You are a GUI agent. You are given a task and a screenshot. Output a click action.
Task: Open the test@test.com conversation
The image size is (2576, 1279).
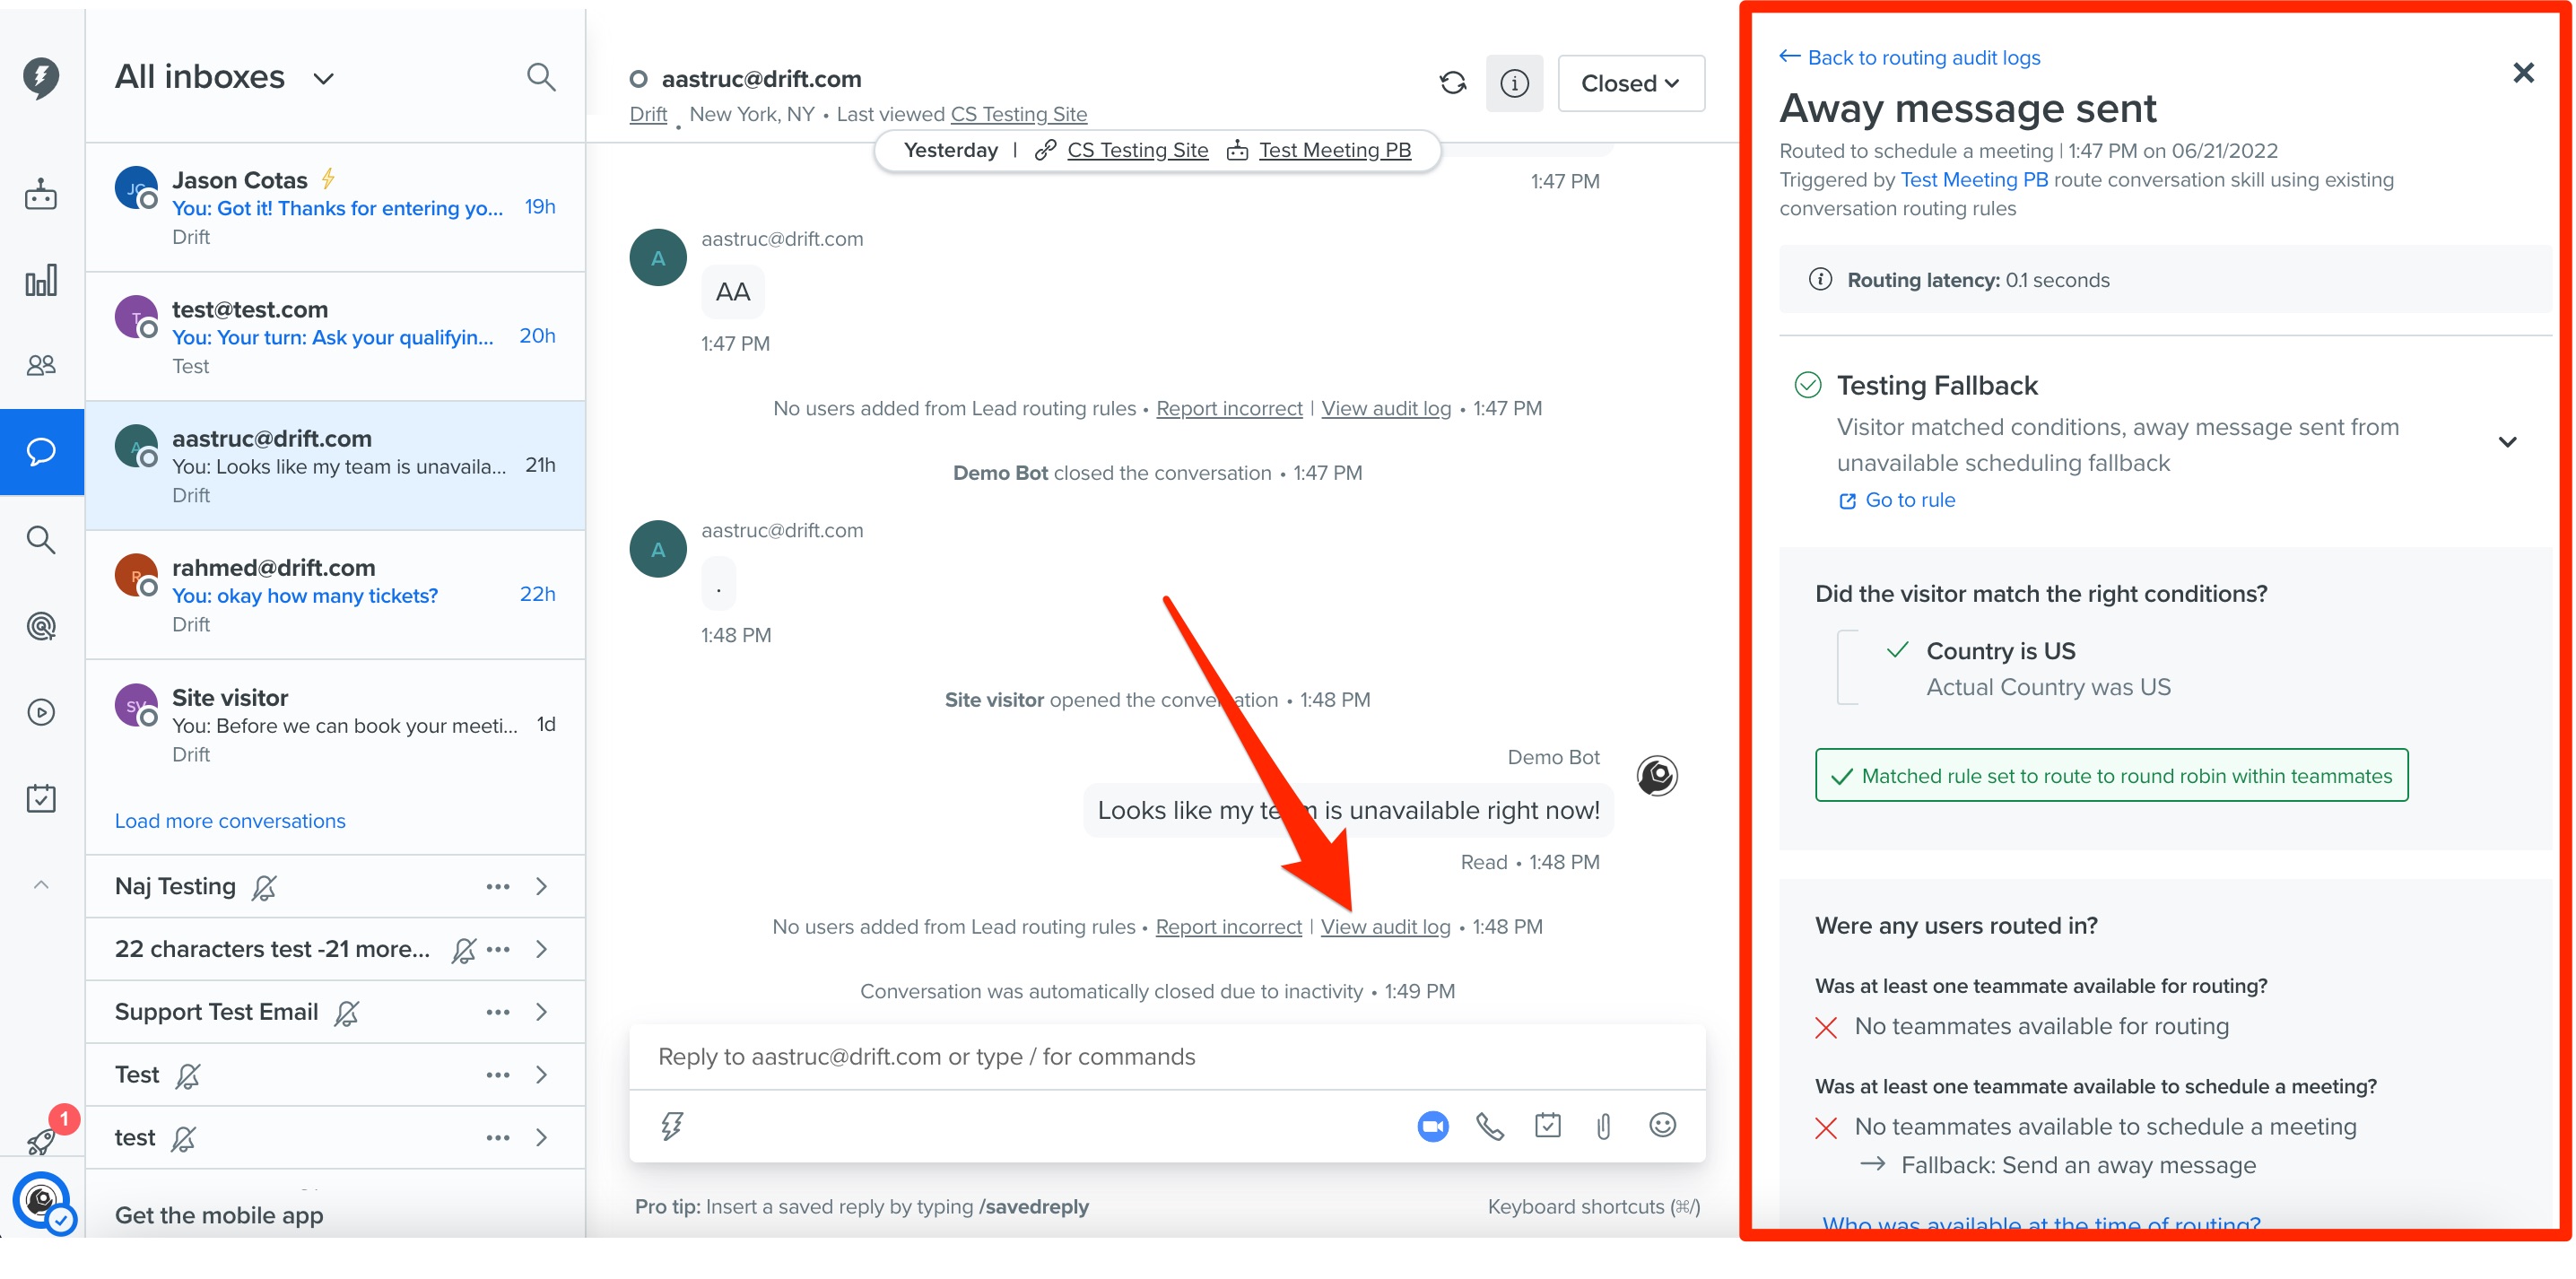[x=335, y=337]
